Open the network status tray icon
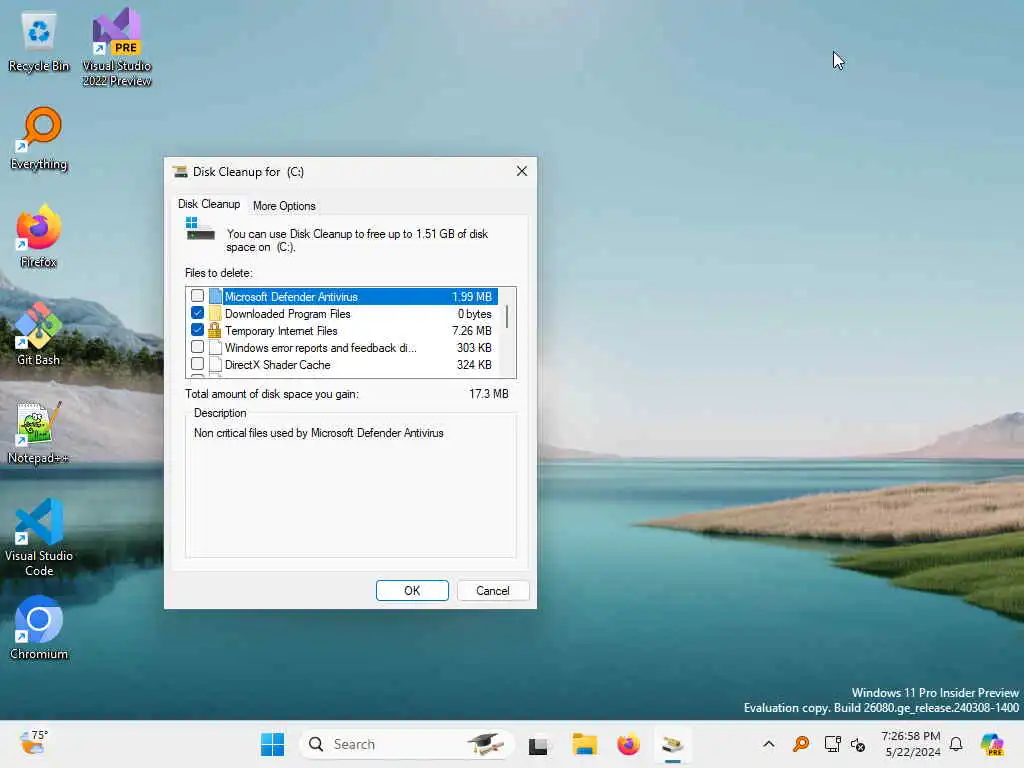This screenshot has height=768, width=1024. point(832,744)
